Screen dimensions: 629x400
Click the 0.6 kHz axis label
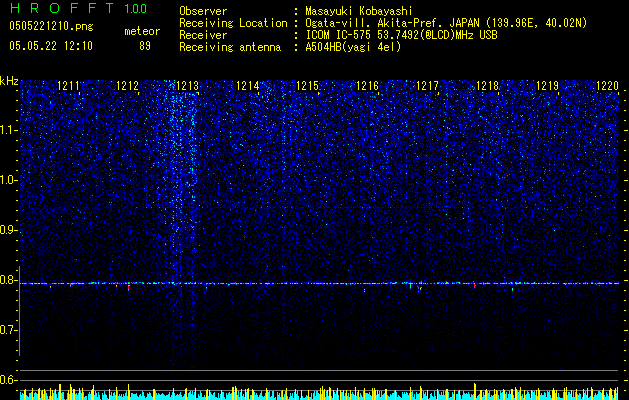pos(9,380)
